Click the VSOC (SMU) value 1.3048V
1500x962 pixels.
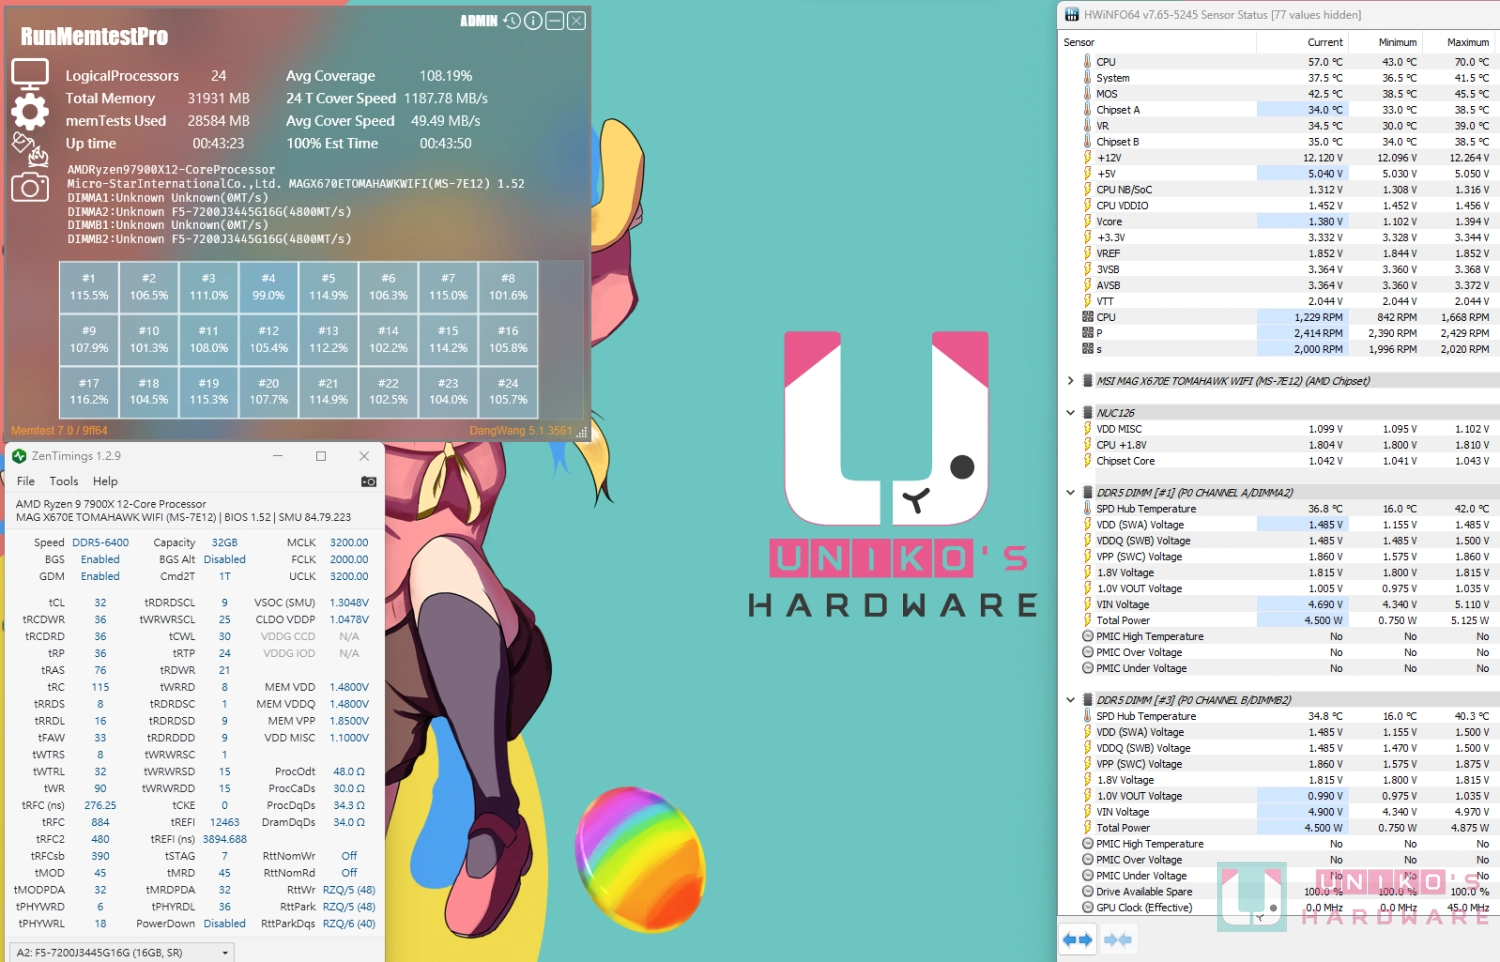349,603
